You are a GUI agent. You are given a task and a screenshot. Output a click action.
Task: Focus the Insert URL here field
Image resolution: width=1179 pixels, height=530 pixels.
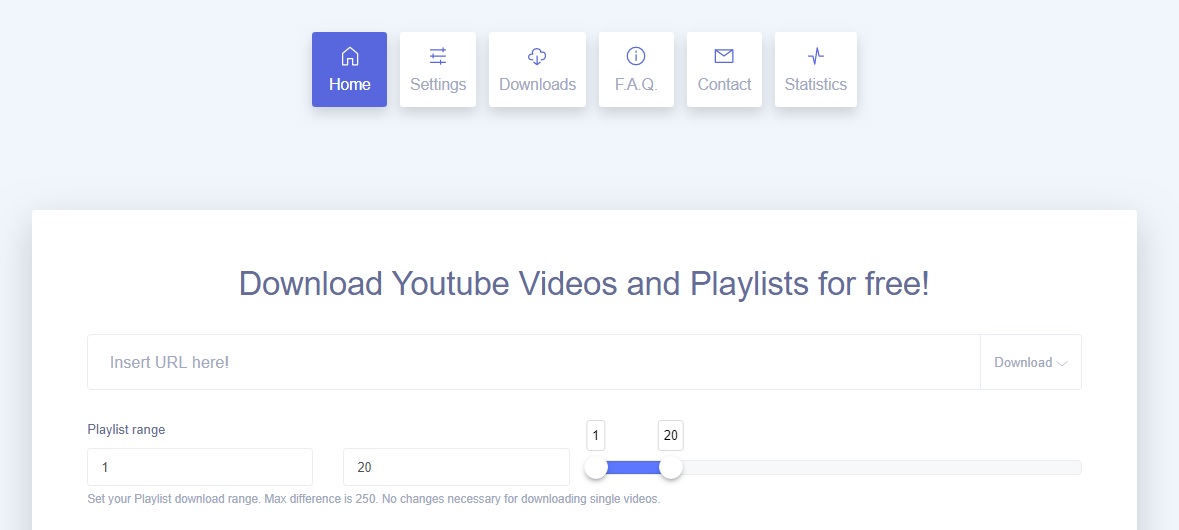534,362
